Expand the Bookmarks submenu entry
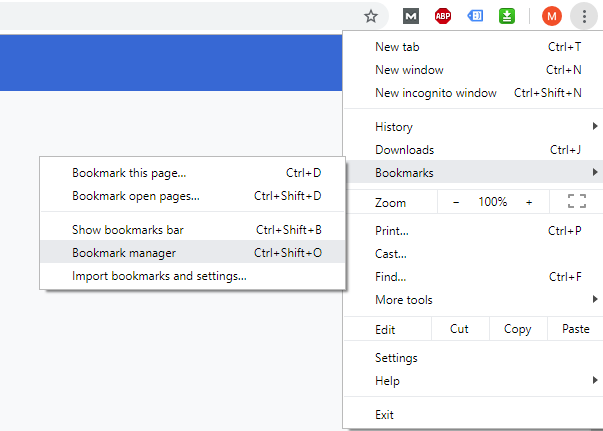603x431 pixels. [473, 172]
